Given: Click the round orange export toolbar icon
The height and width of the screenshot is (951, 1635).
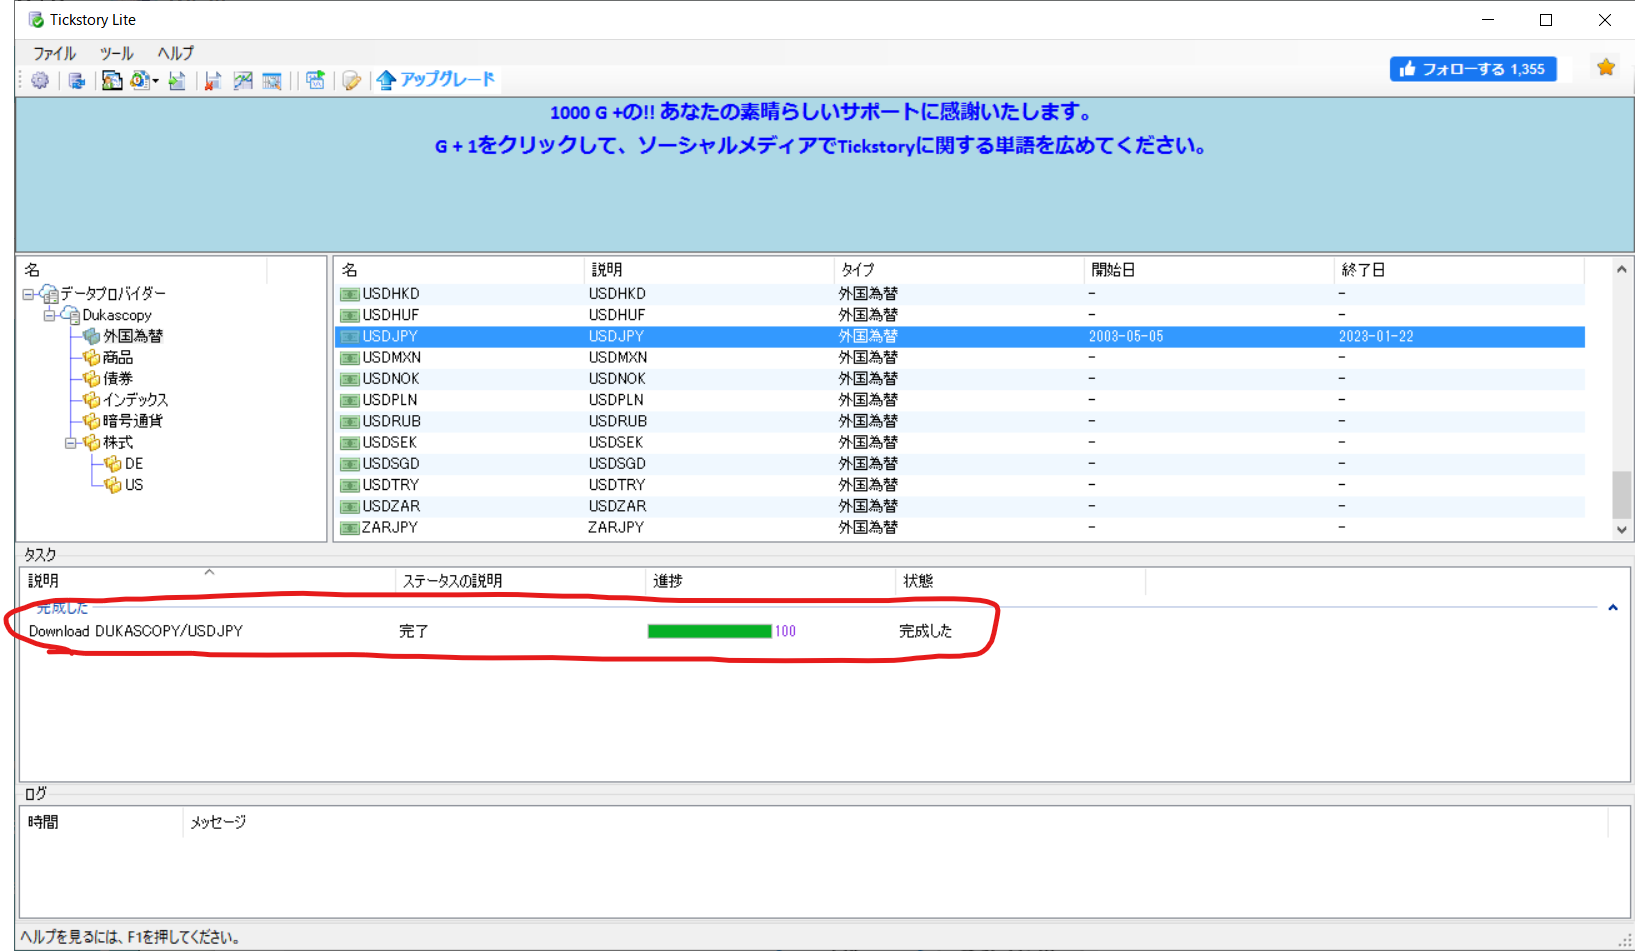Looking at the screenshot, I should [139, 81].
